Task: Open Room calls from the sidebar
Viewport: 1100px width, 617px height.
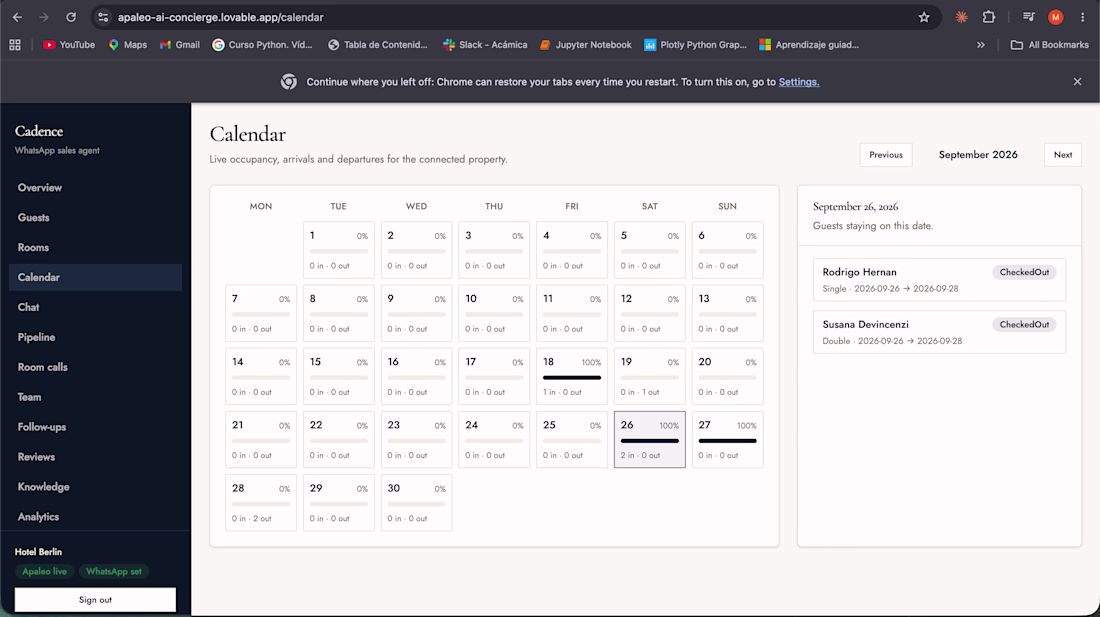Action: 95,367
